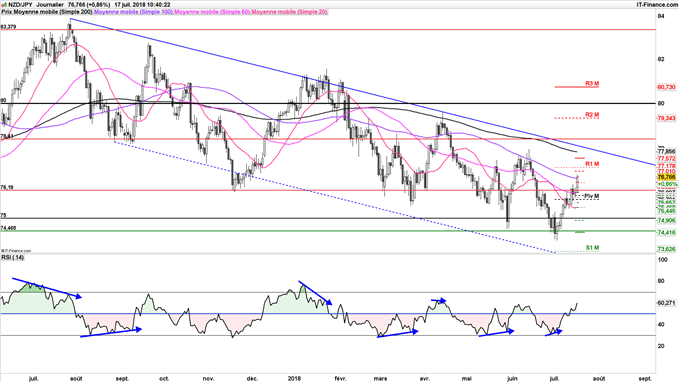The image size is (679, 382).
Task: Click the 77,572 price tag on axis
Action: pos(666,159)
